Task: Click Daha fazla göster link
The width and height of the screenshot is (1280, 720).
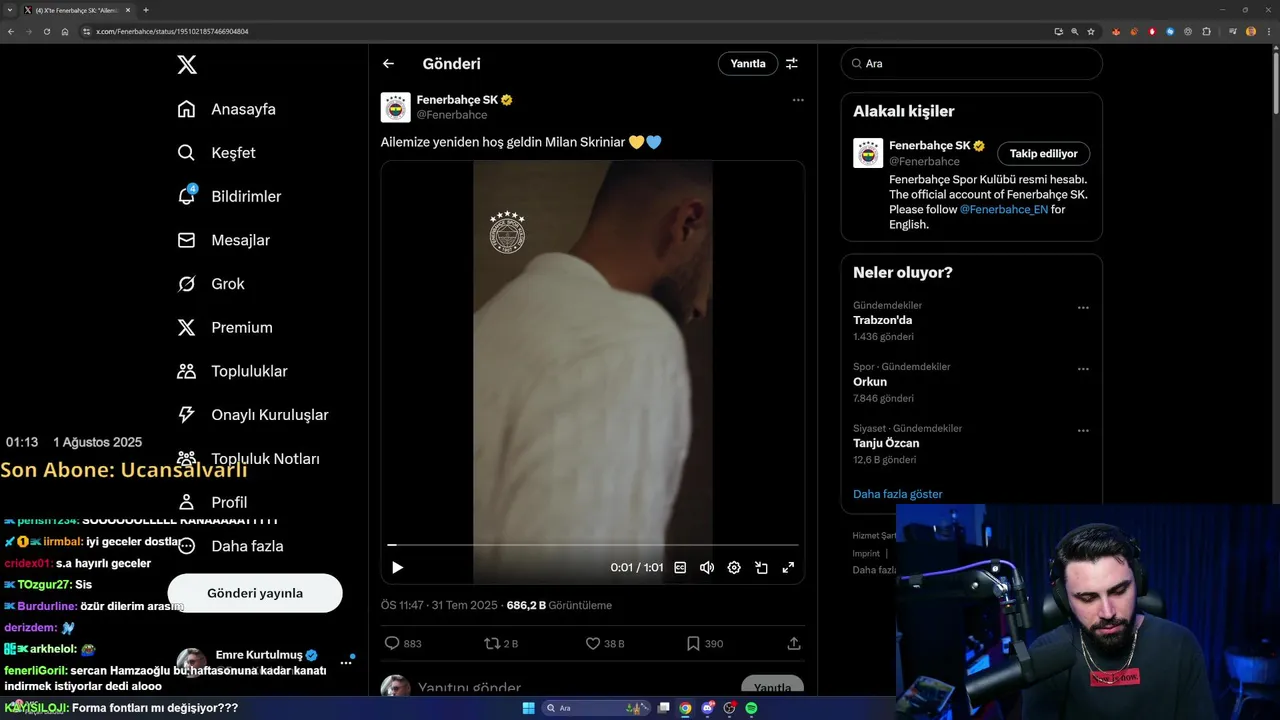Action: click(897, 494)
